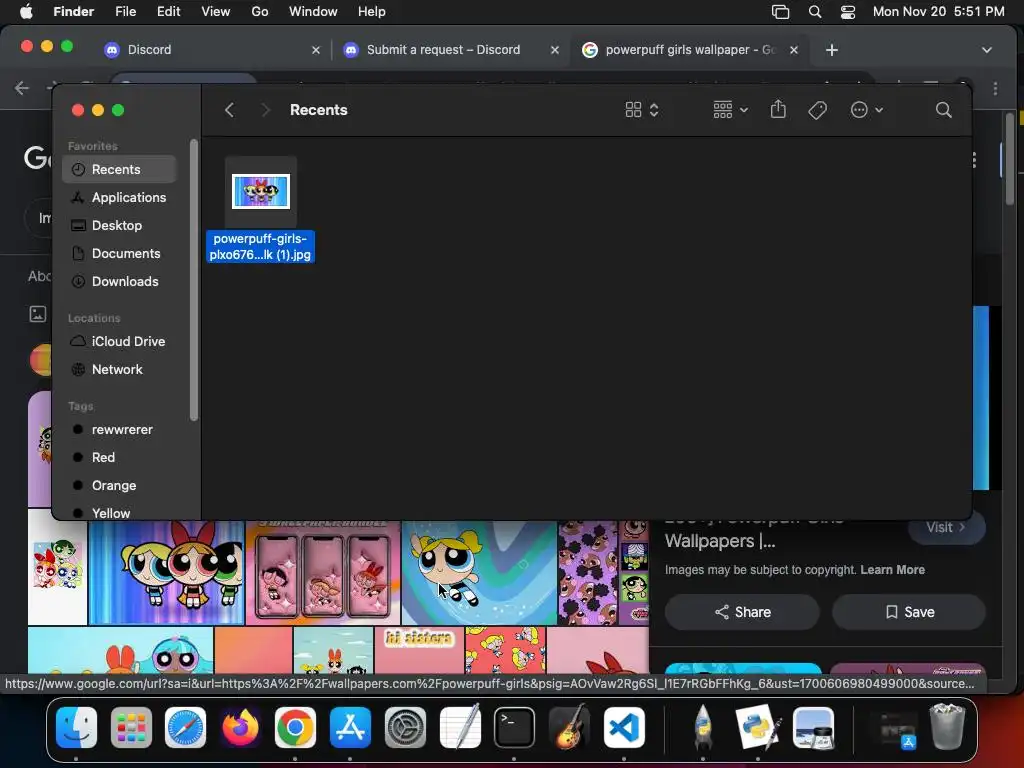Viewport: 1024px width, 768px height.
Task: Open the Finder action ellipsis menu
Action: (x=867, y=110)
